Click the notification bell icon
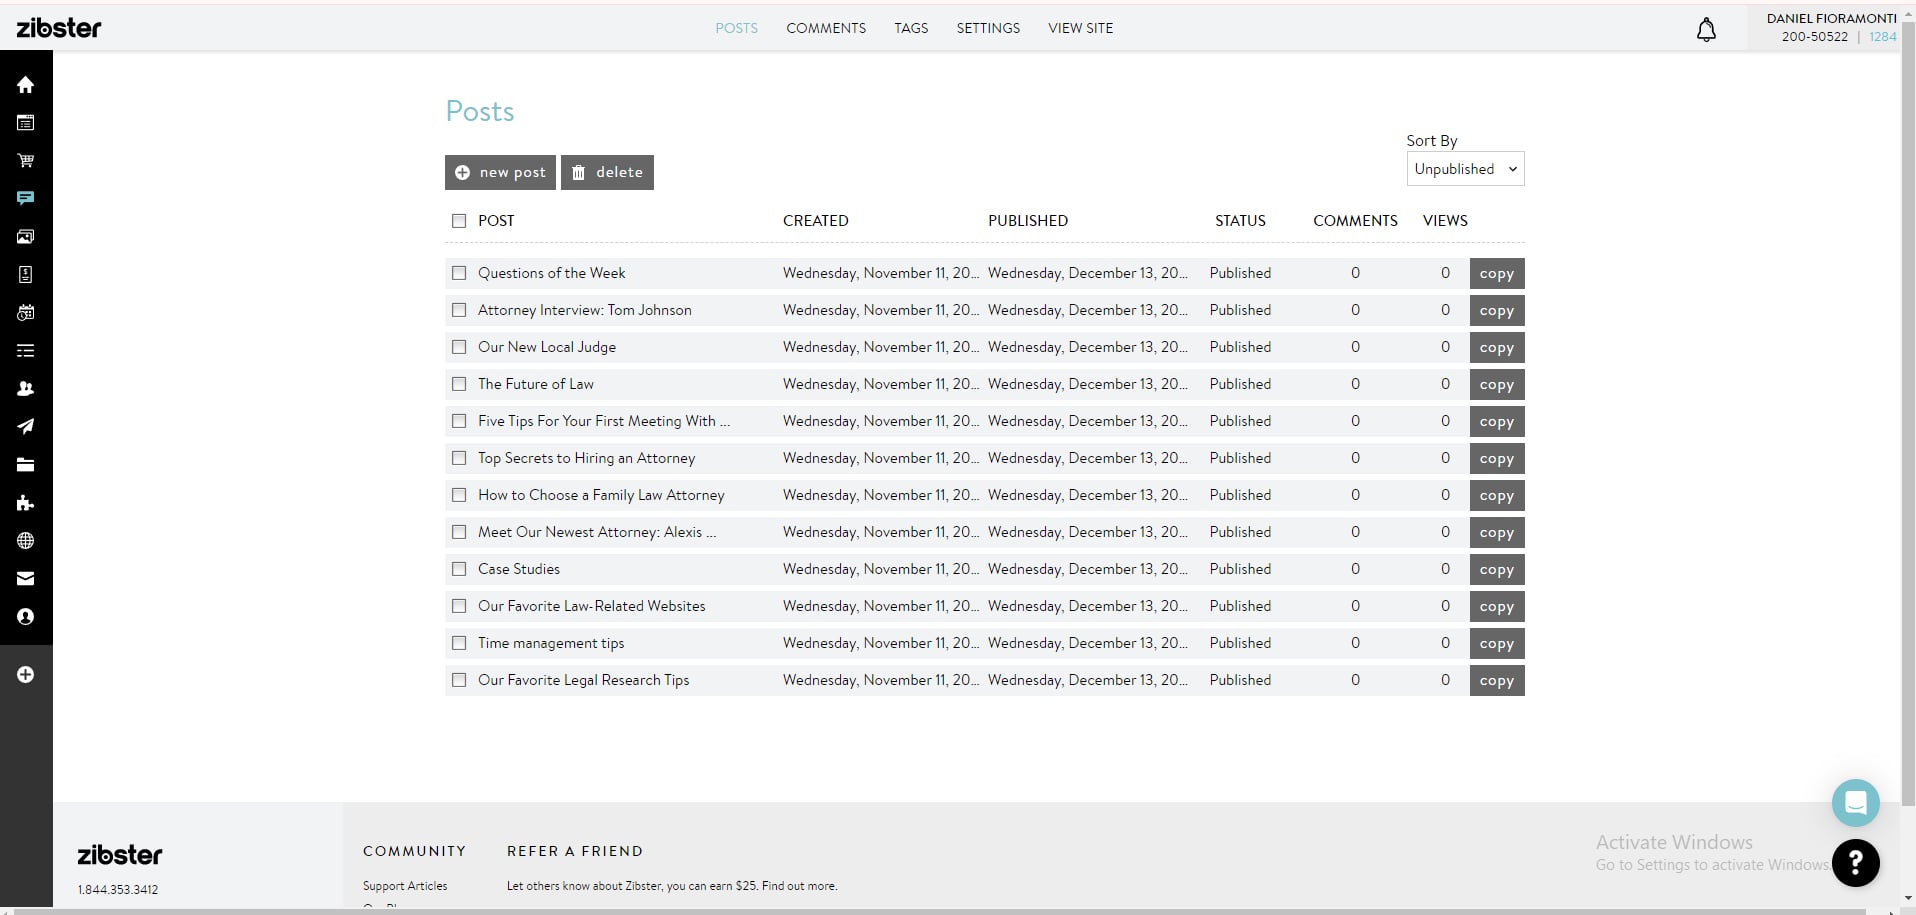1916x915 pixels. [1706, 30]
